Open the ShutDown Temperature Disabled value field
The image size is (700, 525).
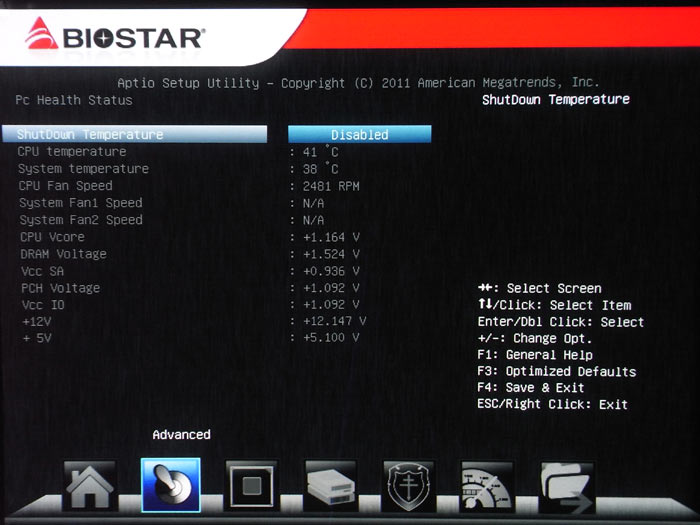(x=359, y=134)
